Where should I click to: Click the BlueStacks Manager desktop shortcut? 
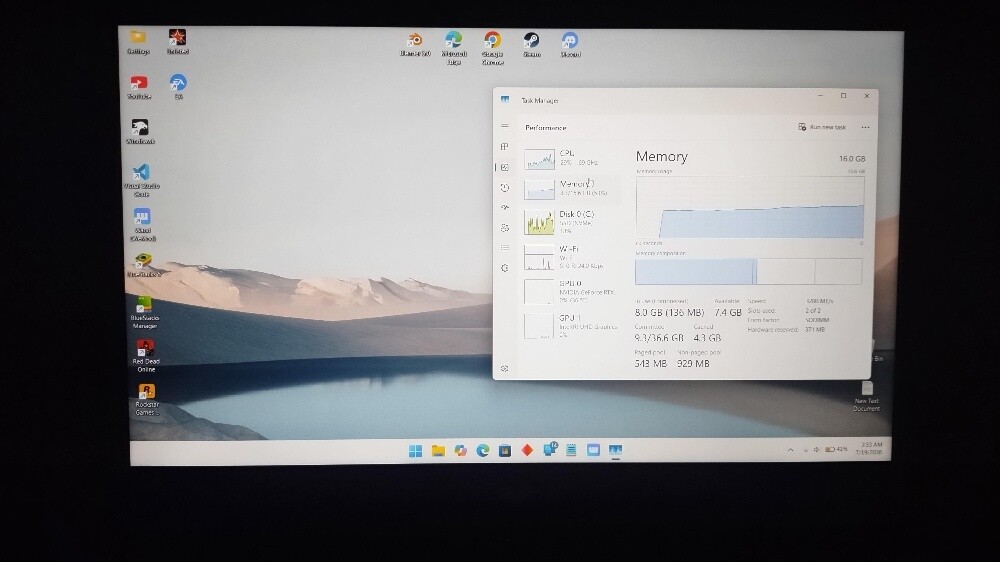point(145,313)
